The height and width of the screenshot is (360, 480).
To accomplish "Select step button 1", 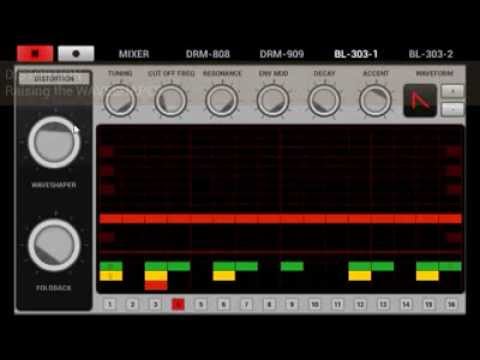I will tap(110, 304).
